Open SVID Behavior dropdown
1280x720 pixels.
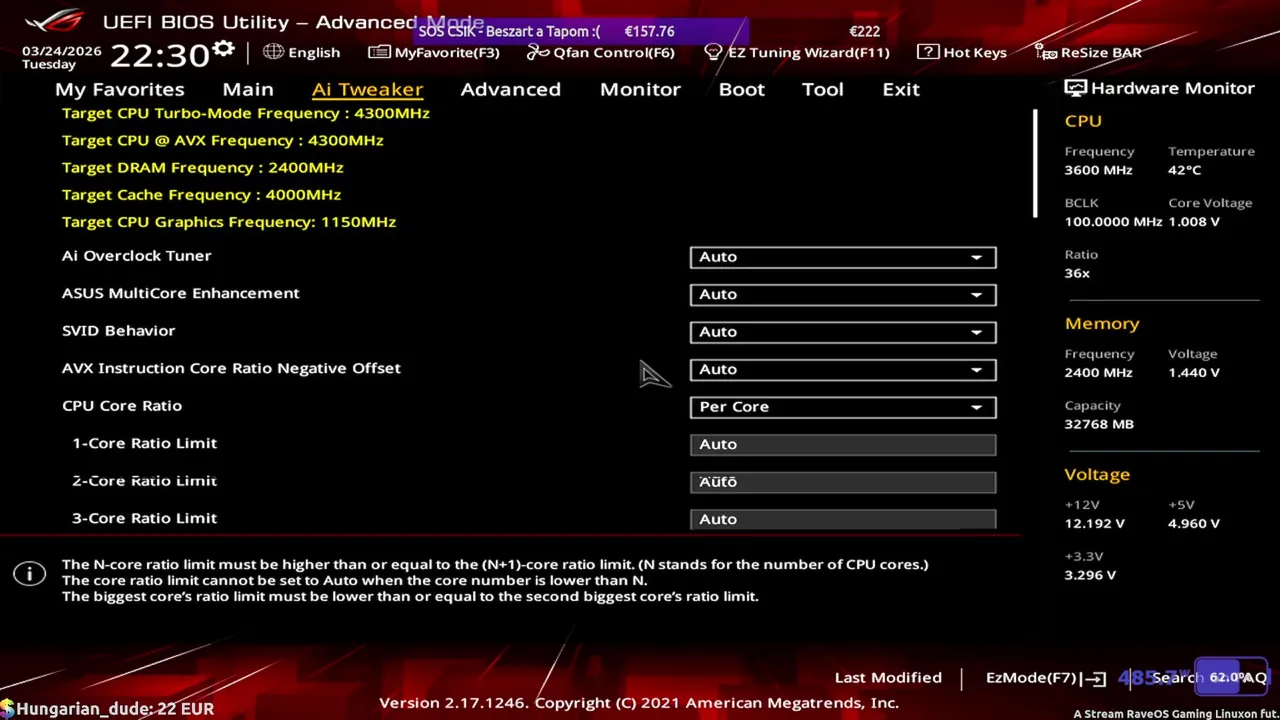click(843, 332)
